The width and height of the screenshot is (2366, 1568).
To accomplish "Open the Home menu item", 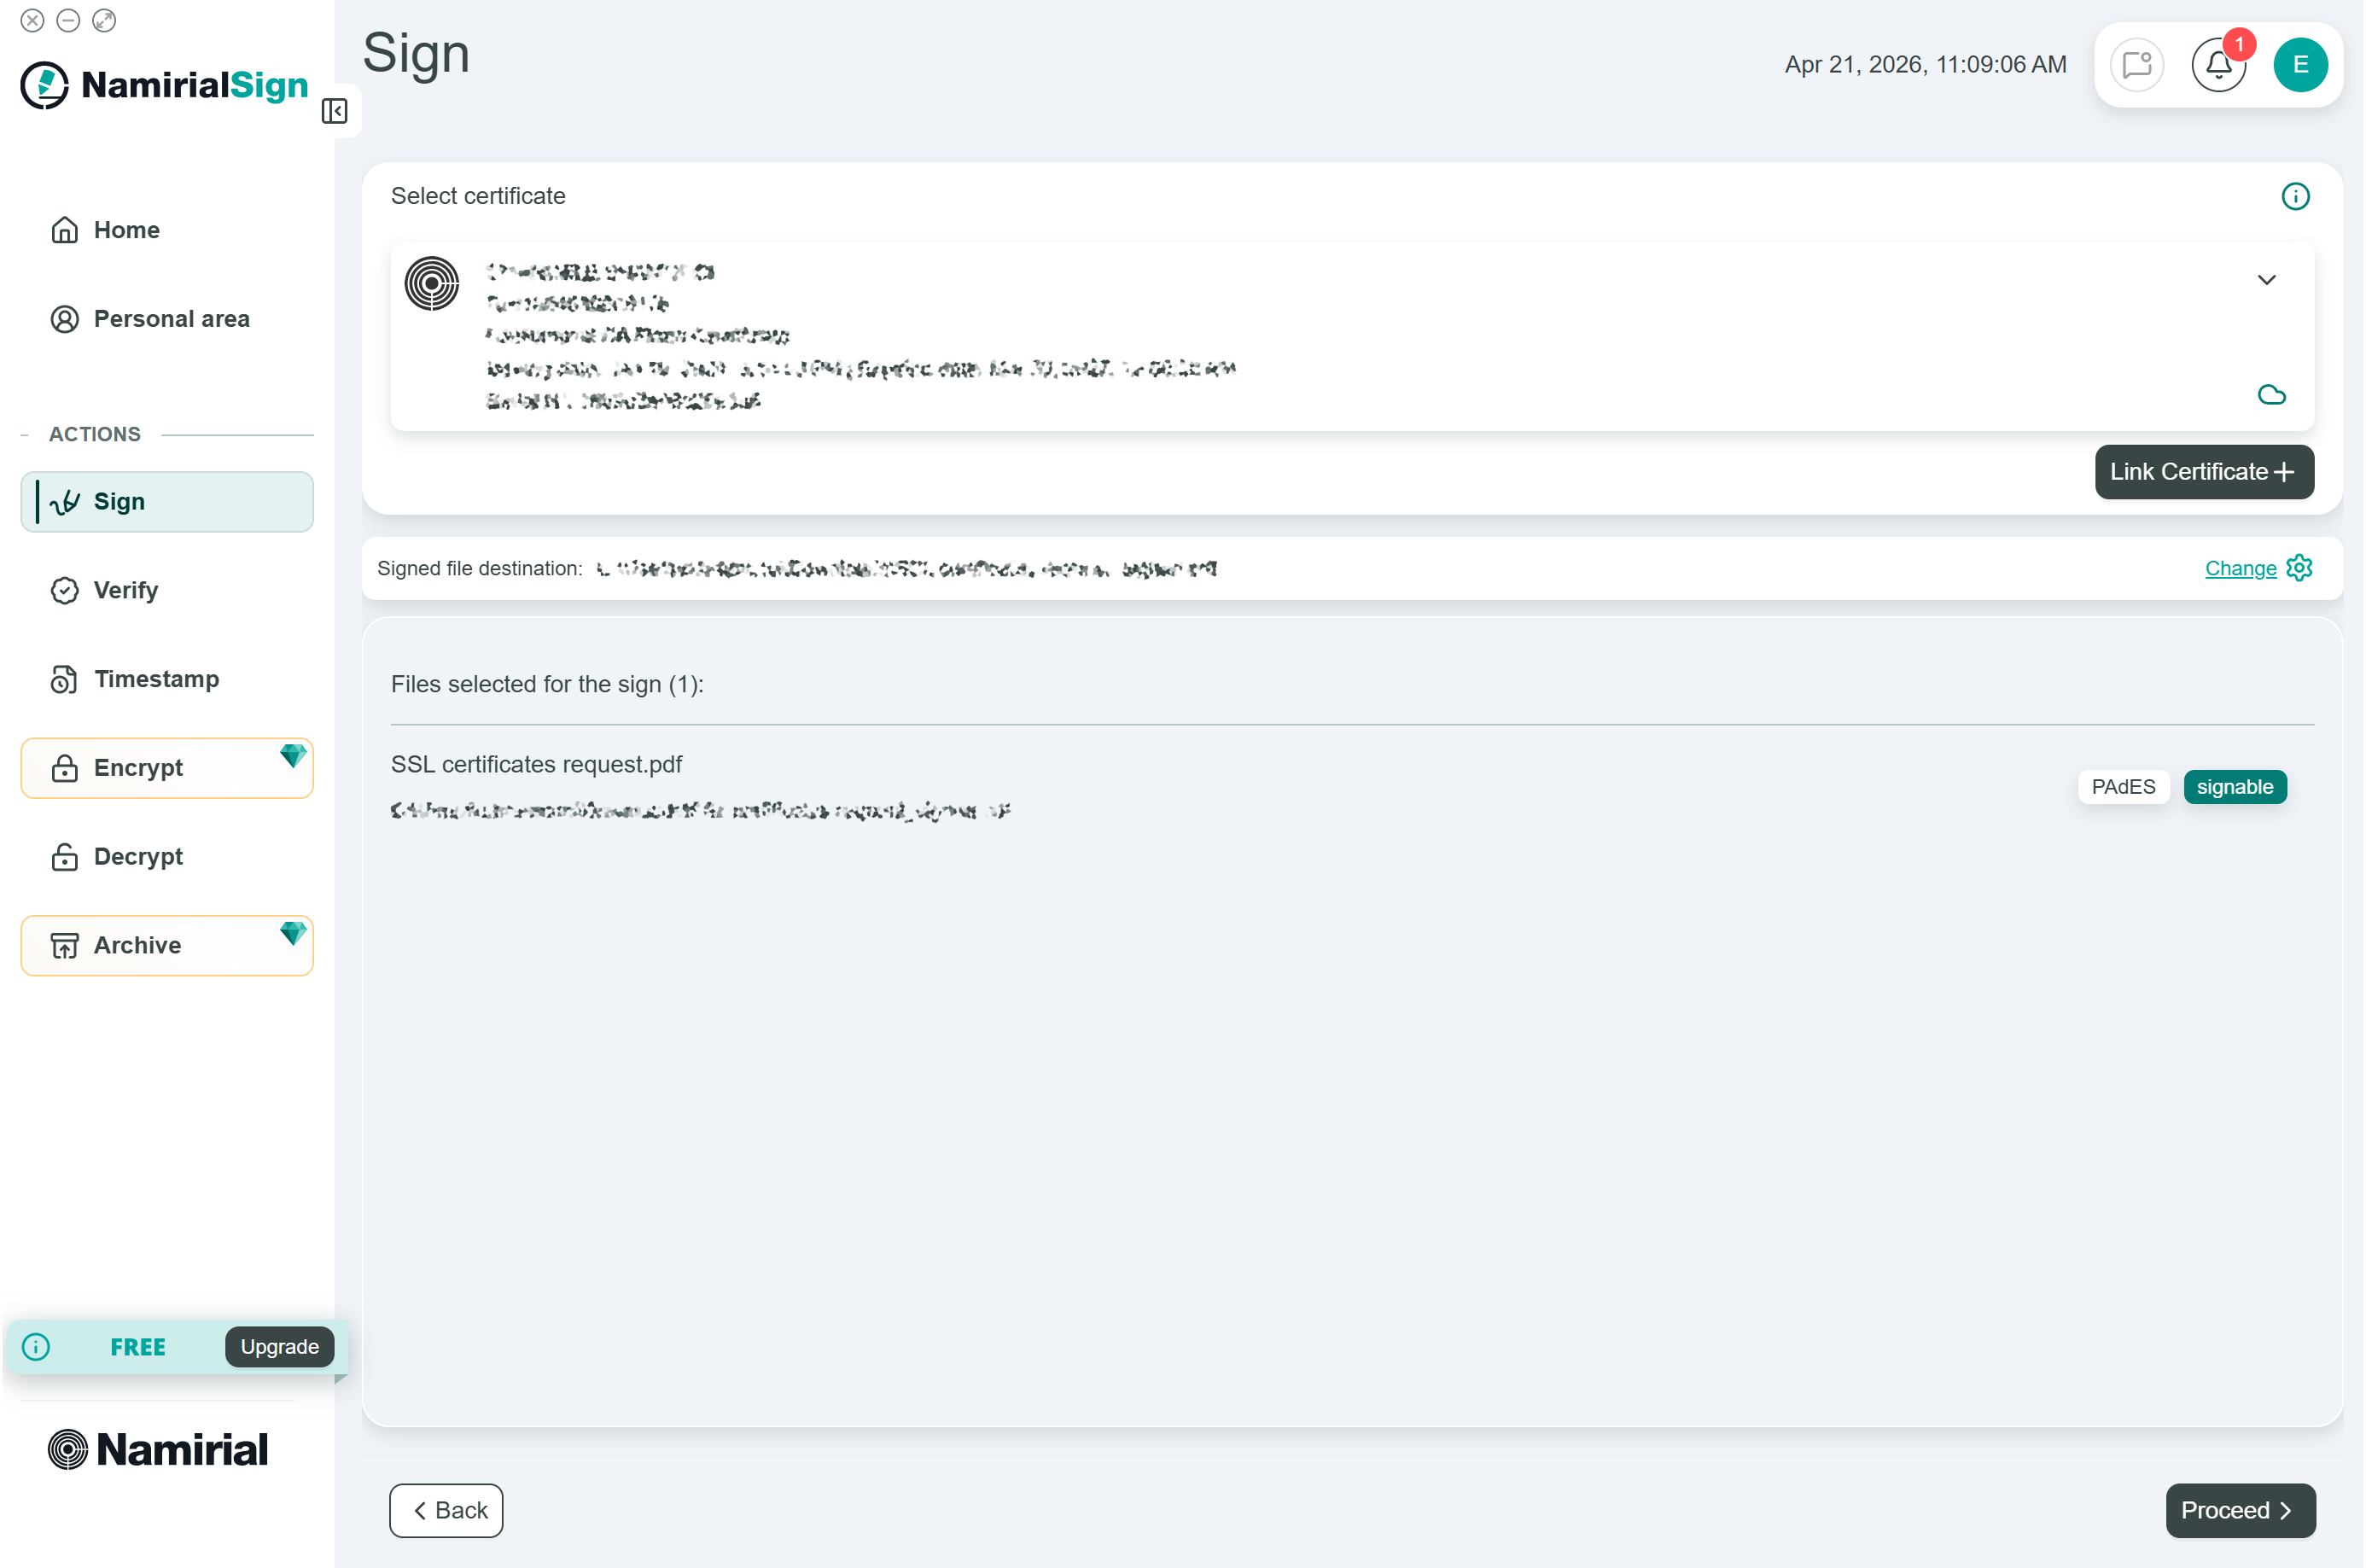I will (x=126, y=230).
